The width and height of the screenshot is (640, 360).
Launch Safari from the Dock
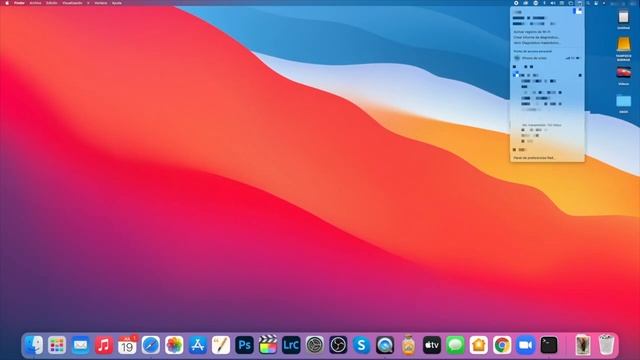151,345
